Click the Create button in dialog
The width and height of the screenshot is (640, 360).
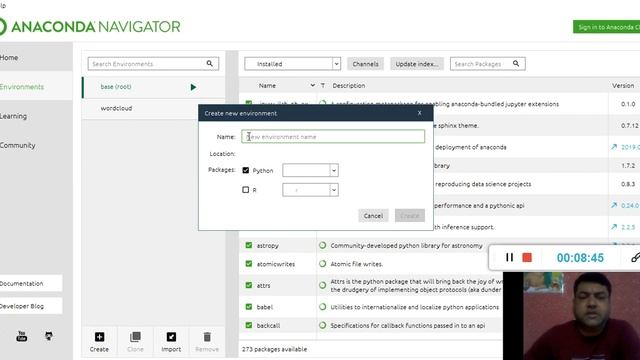[410, 216]
